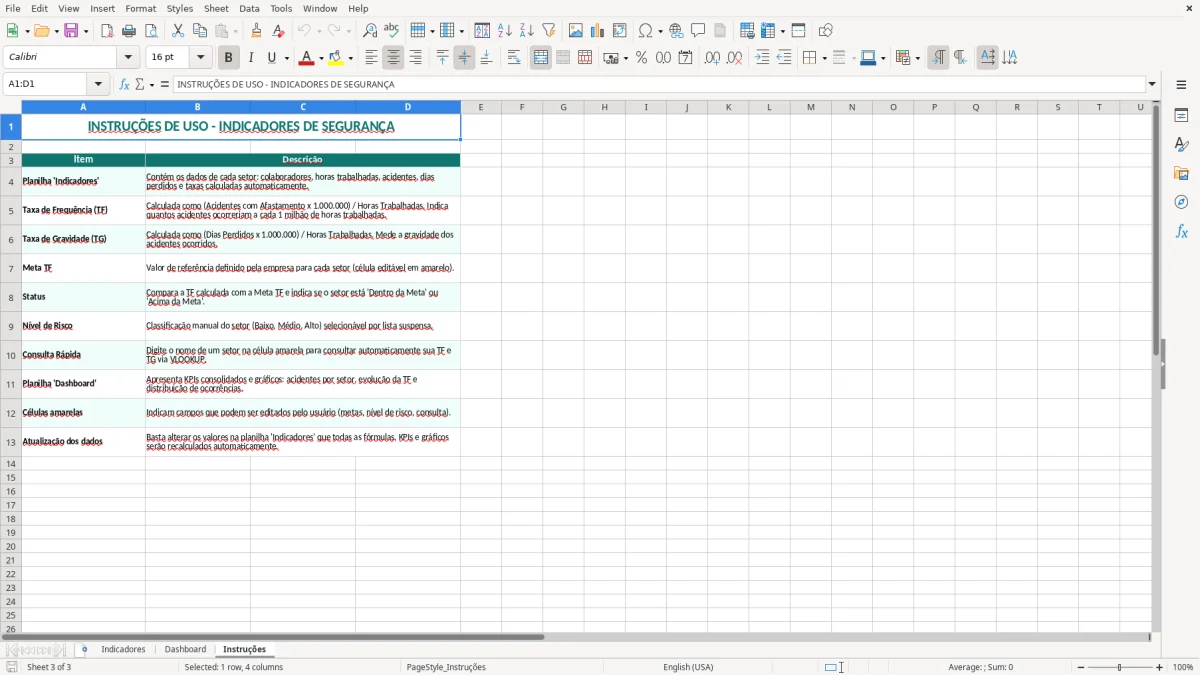Click the 100% zoom level

1183,667
